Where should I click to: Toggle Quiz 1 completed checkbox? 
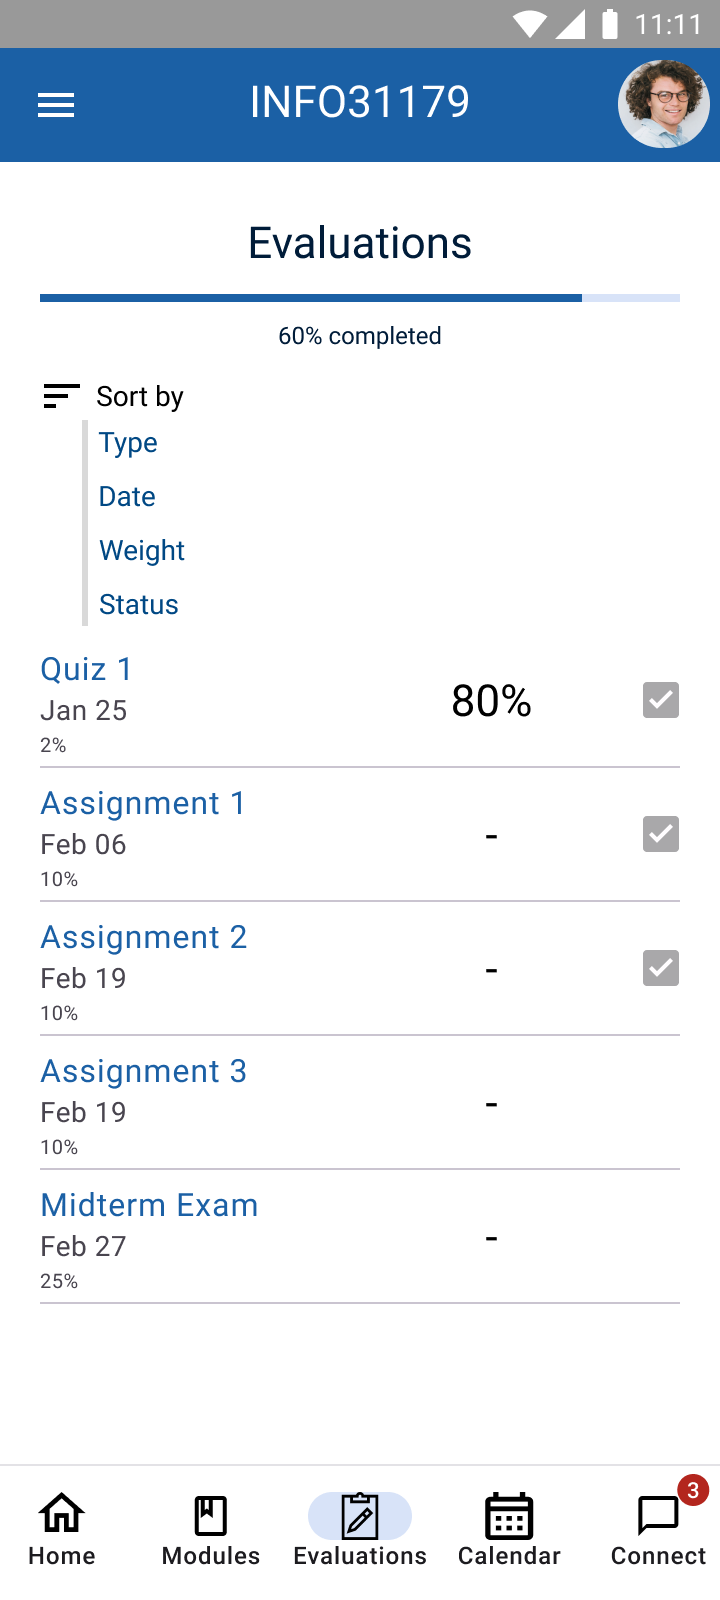coord(661,700)
